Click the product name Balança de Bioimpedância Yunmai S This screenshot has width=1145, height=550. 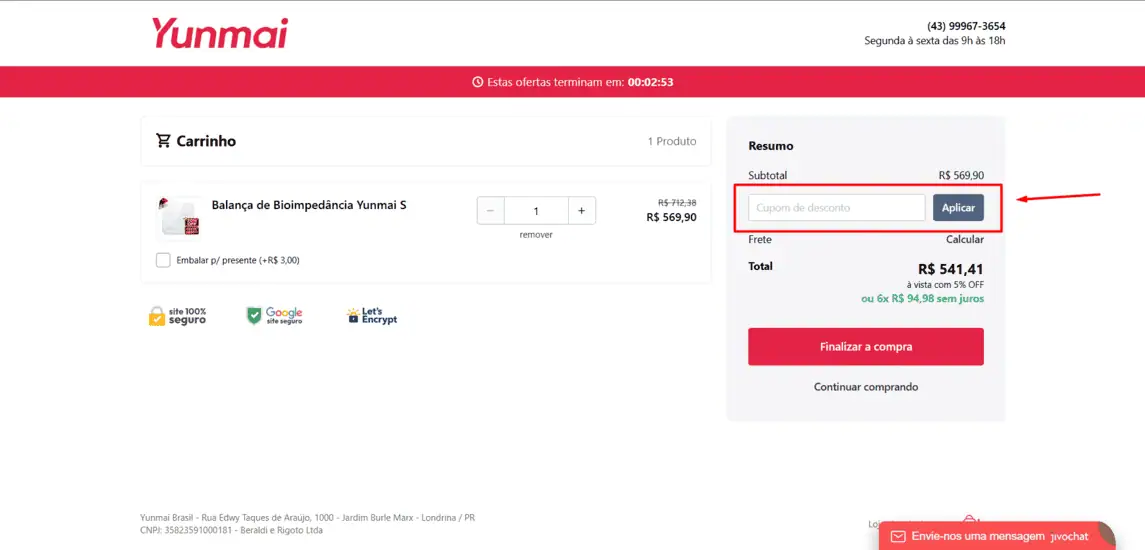(309, 205)
